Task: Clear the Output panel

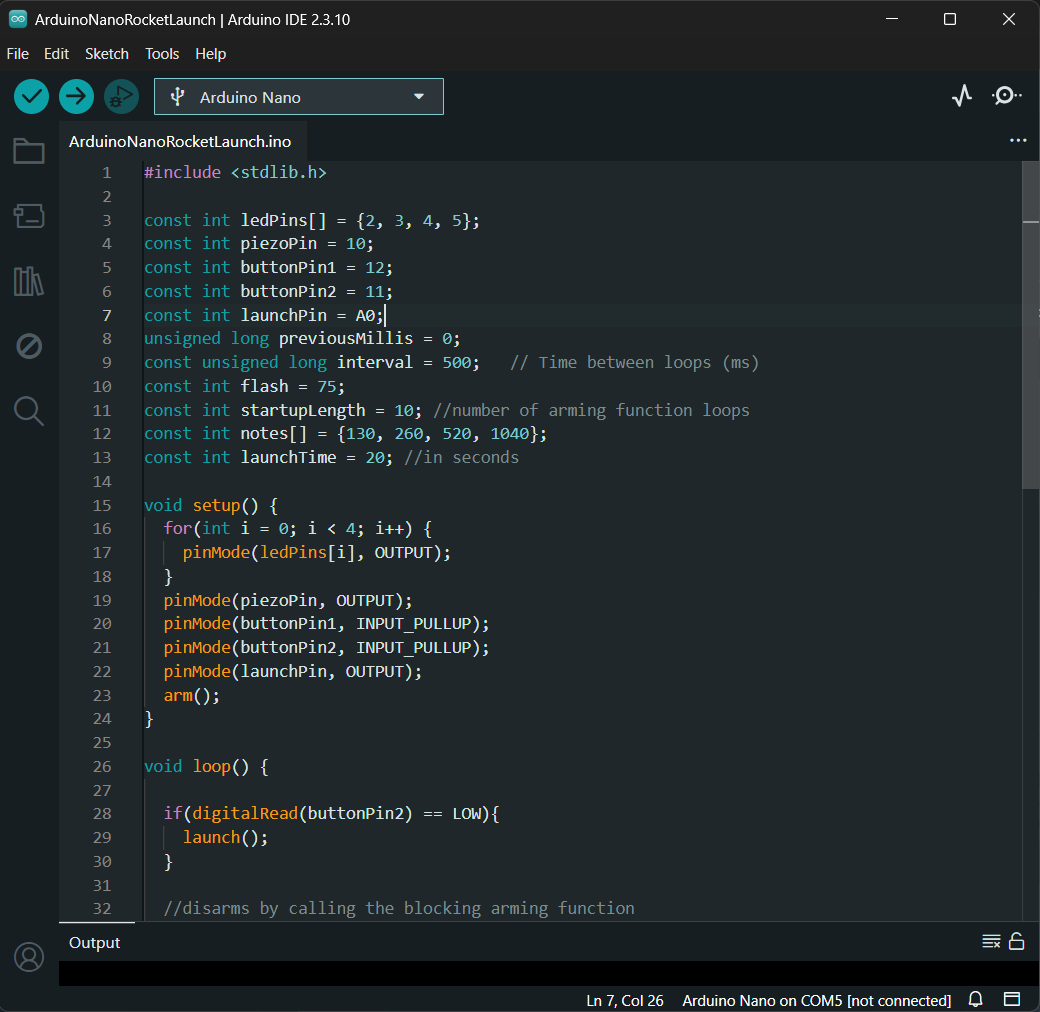Action: (x=991, y=942)
